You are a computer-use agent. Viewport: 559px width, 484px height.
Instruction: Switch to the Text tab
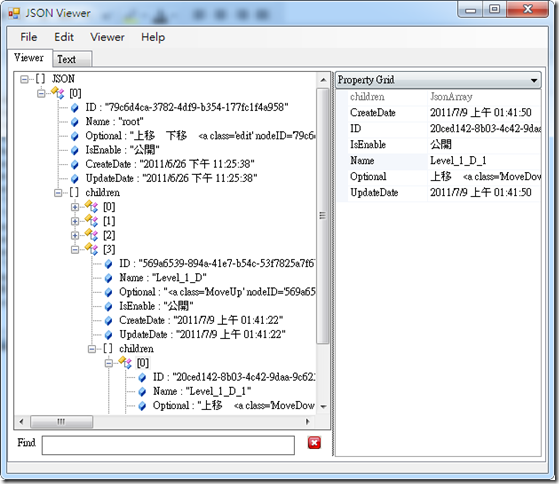72,59
